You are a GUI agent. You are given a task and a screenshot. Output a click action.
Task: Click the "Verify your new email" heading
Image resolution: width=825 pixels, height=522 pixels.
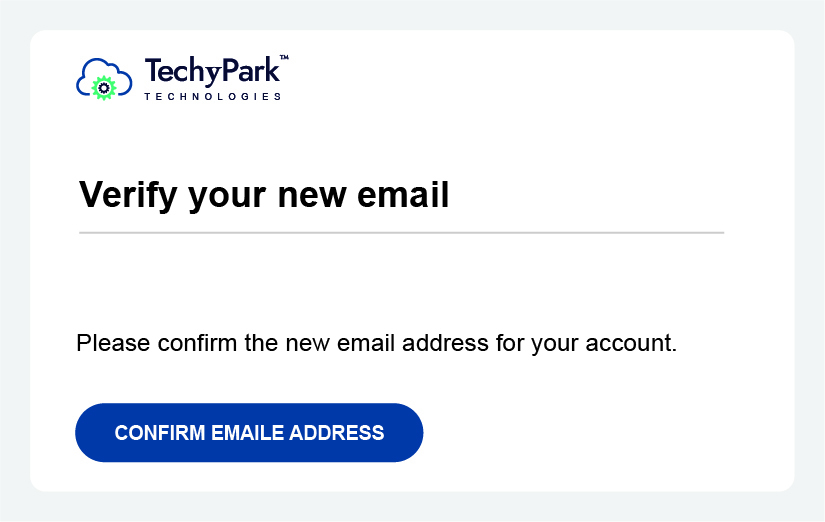(x=264, y=194)
